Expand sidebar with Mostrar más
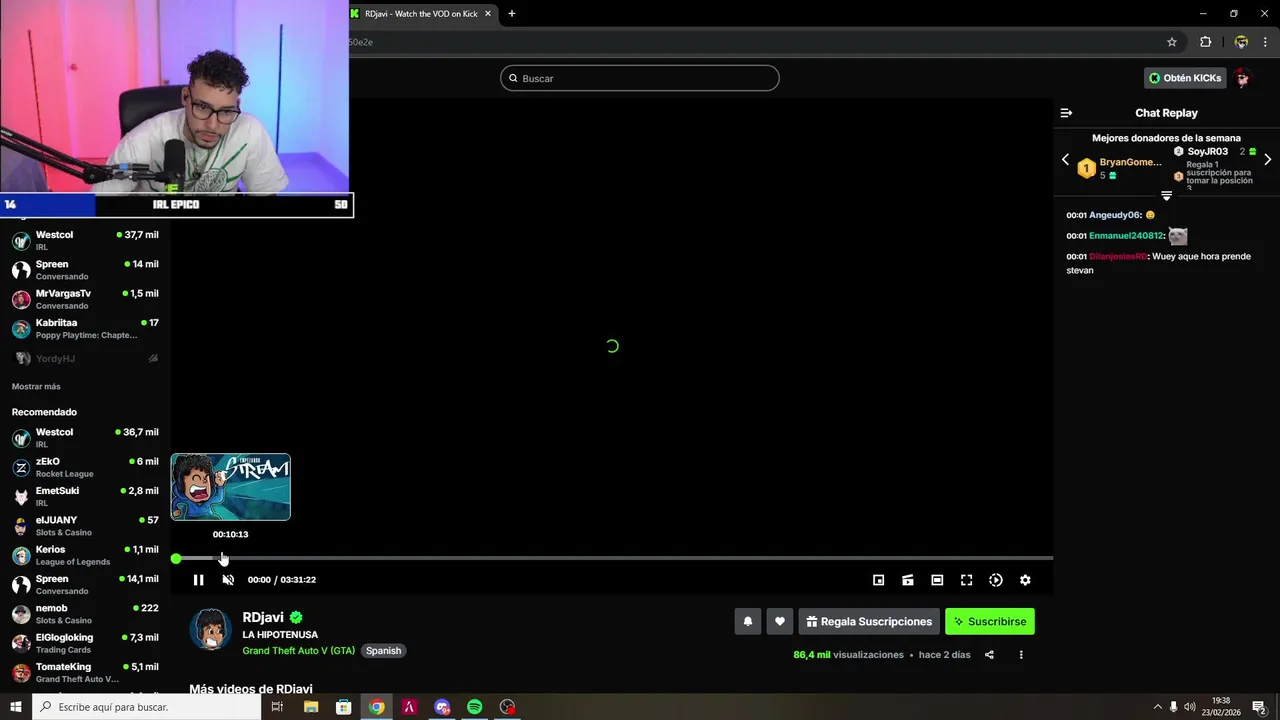Image resolution: width=1280 pixels, height=720 pixels. click(x=36, y=387)
